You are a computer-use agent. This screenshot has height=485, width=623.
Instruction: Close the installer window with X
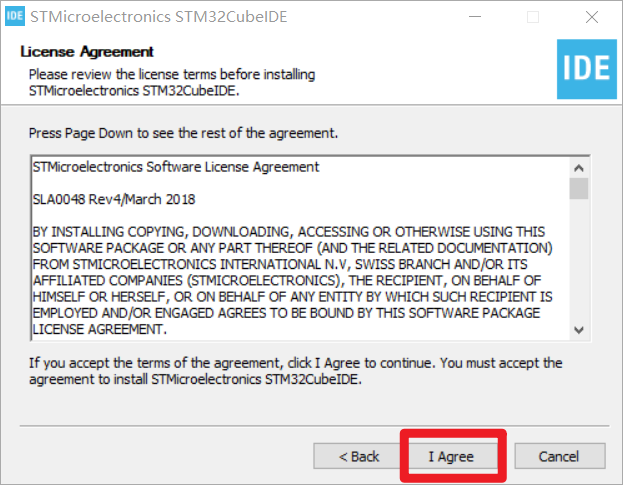click(592, 17)
